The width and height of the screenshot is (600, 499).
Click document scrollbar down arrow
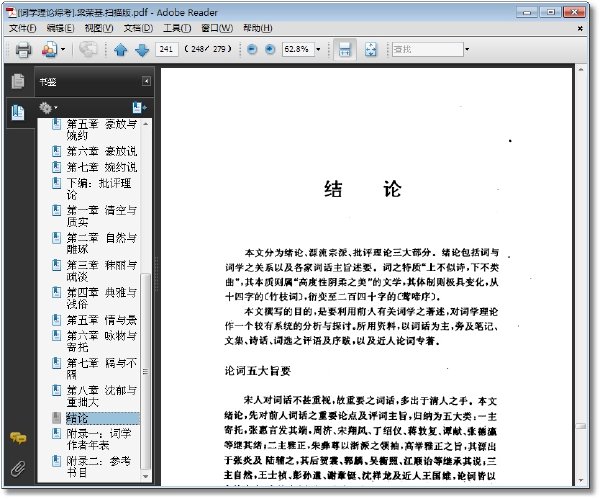click(x=581, y=480)
